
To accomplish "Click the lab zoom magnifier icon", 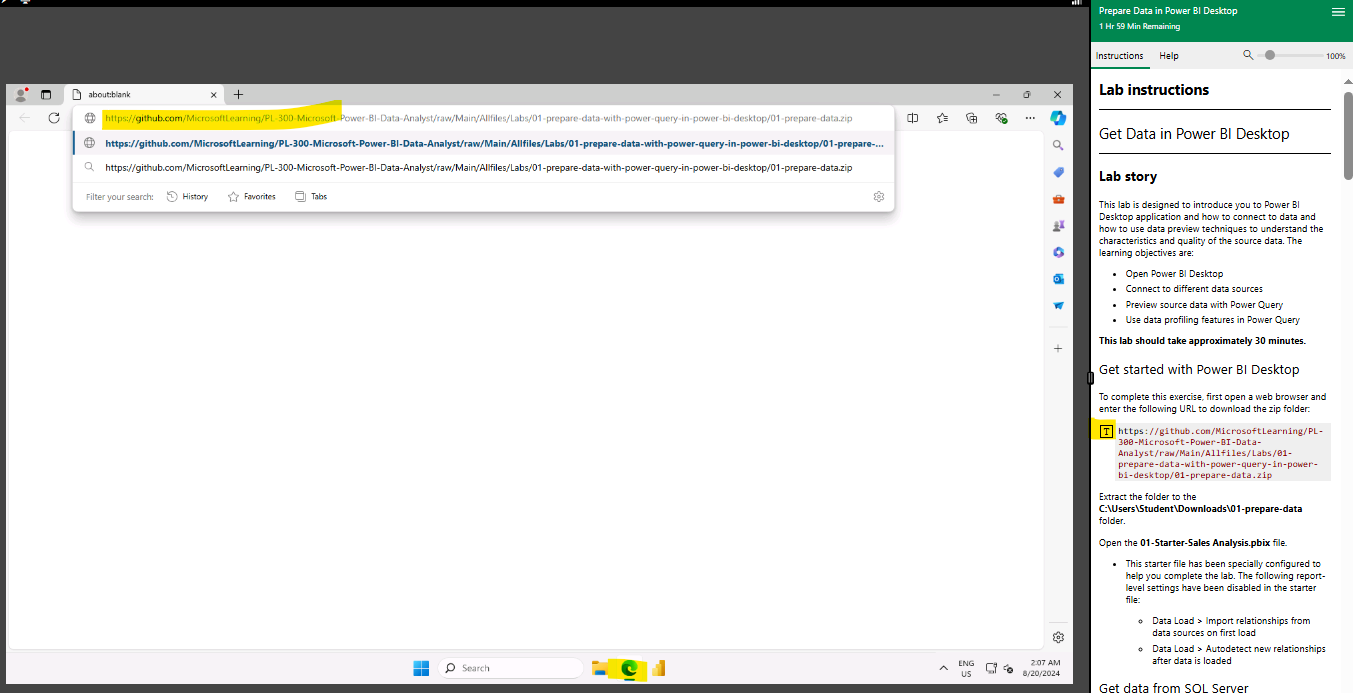I will click(x=1248, y=55).
